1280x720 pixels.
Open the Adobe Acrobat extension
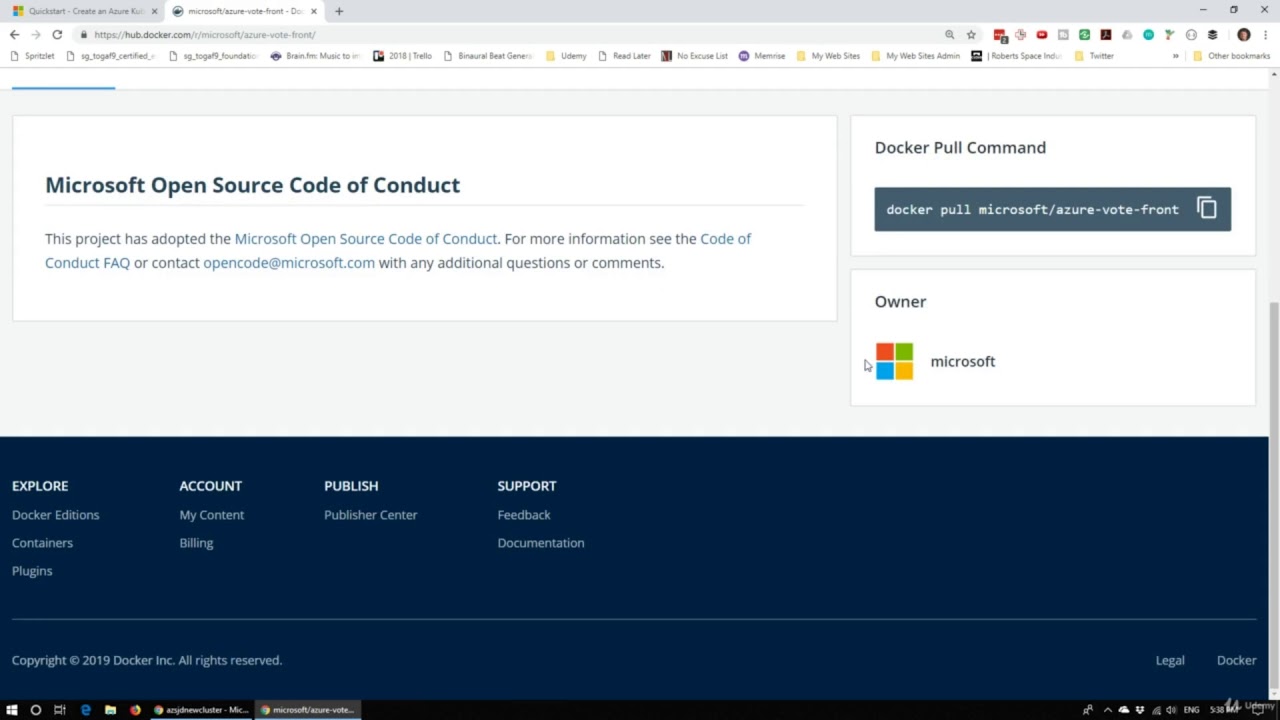1105,34
